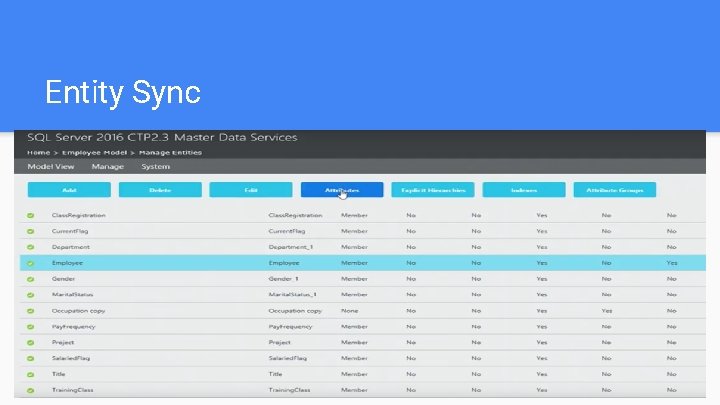This screenshot has width=720, height=405.
Task: Open the Model View menu
Action: coord(51,167)
